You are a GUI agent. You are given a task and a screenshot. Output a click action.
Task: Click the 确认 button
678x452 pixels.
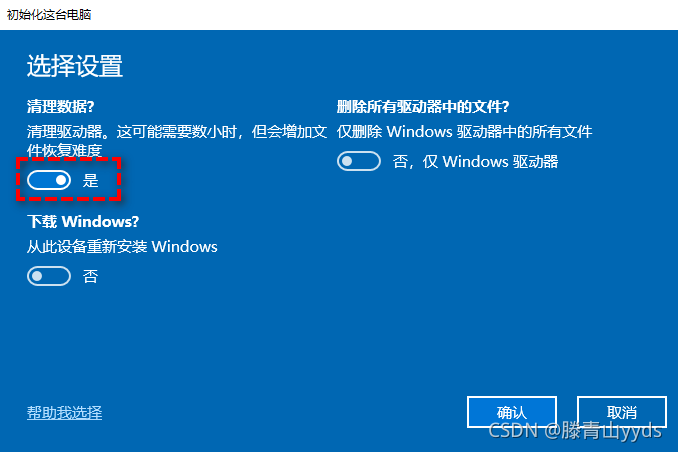point(512,412)
